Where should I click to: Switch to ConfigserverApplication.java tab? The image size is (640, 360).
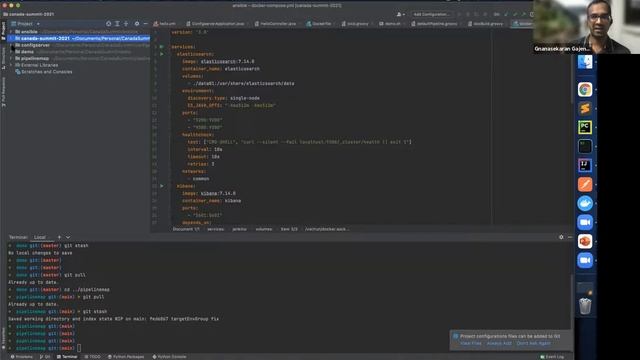pos(215,24)
